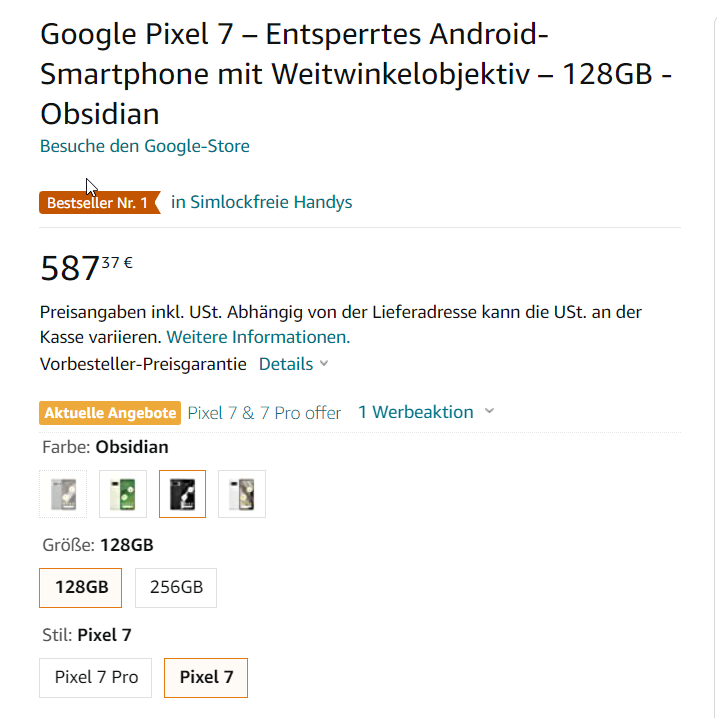Choose the Pixel 7 style option

(206, 677)
